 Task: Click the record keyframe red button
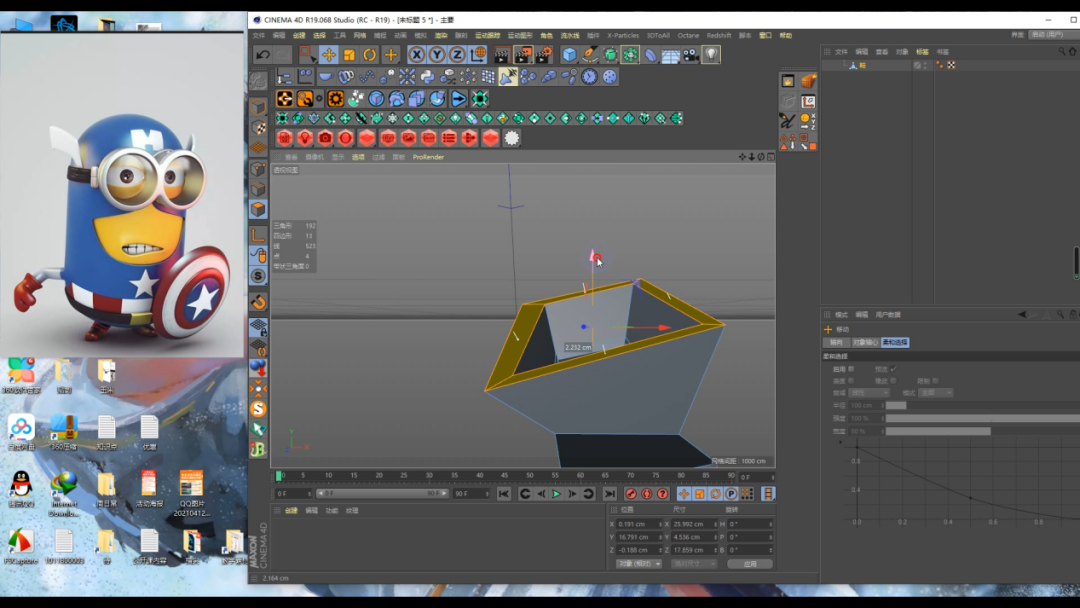click(x=630, y=494)
